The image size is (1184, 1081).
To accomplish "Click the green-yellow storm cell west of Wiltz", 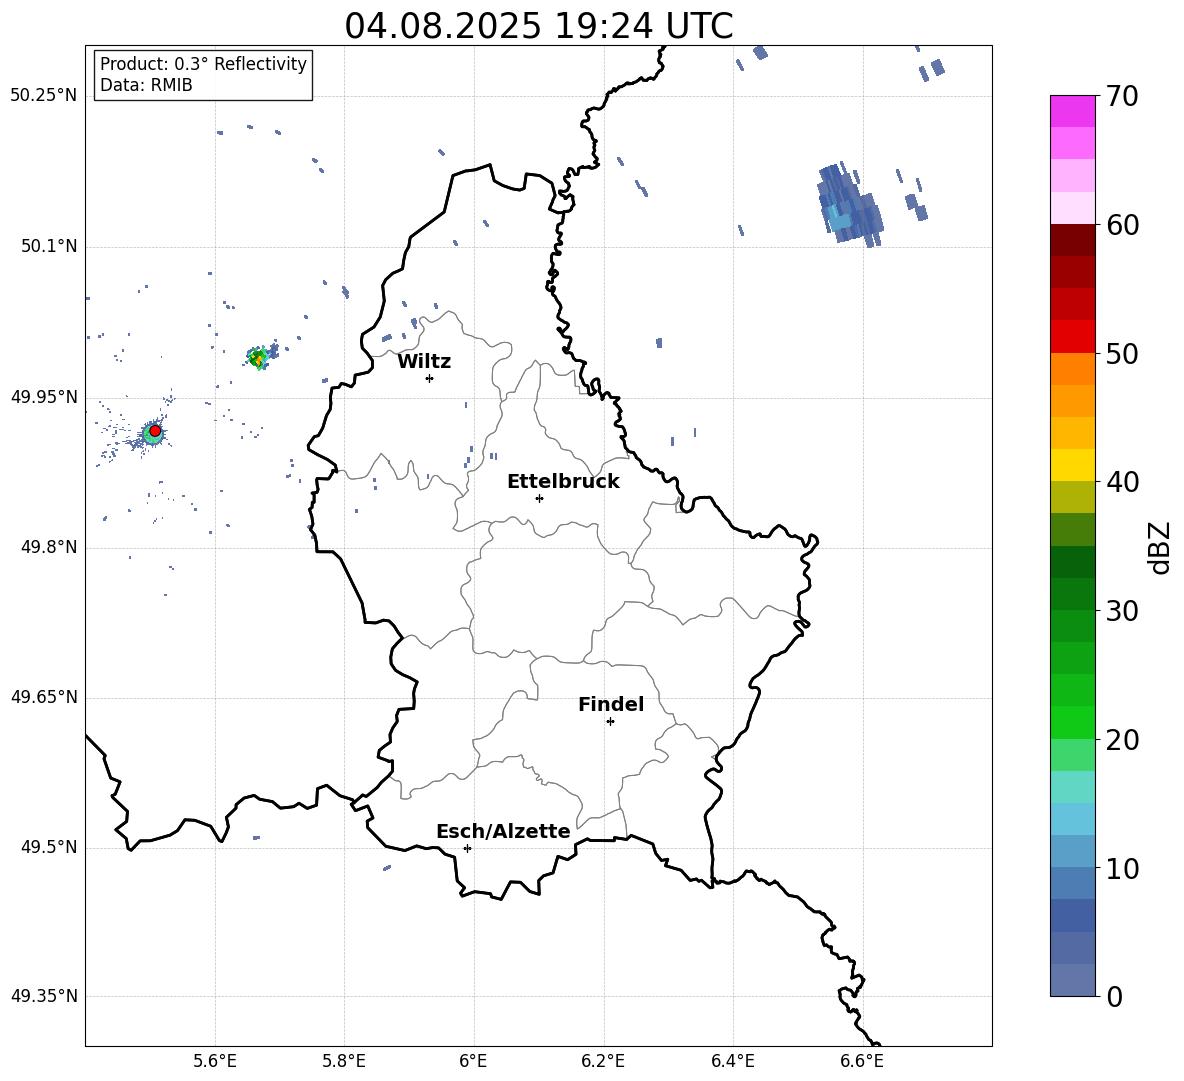I will point(258,358).
